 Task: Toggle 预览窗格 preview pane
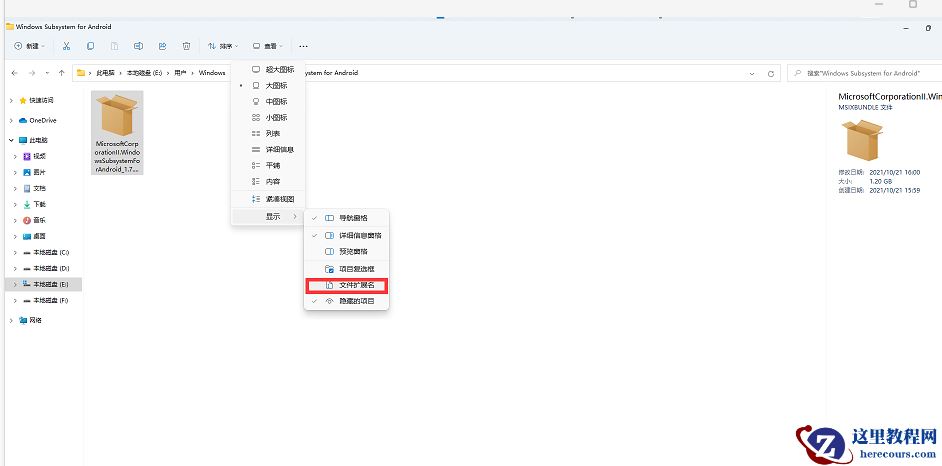pyautogui.click(x=347, y=252)
